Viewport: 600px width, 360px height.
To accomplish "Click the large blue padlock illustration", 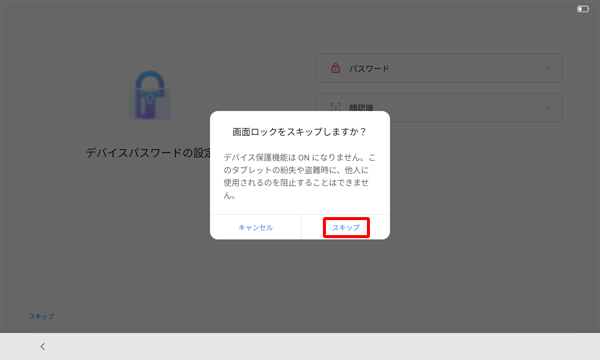I will (x=150, y=95).
